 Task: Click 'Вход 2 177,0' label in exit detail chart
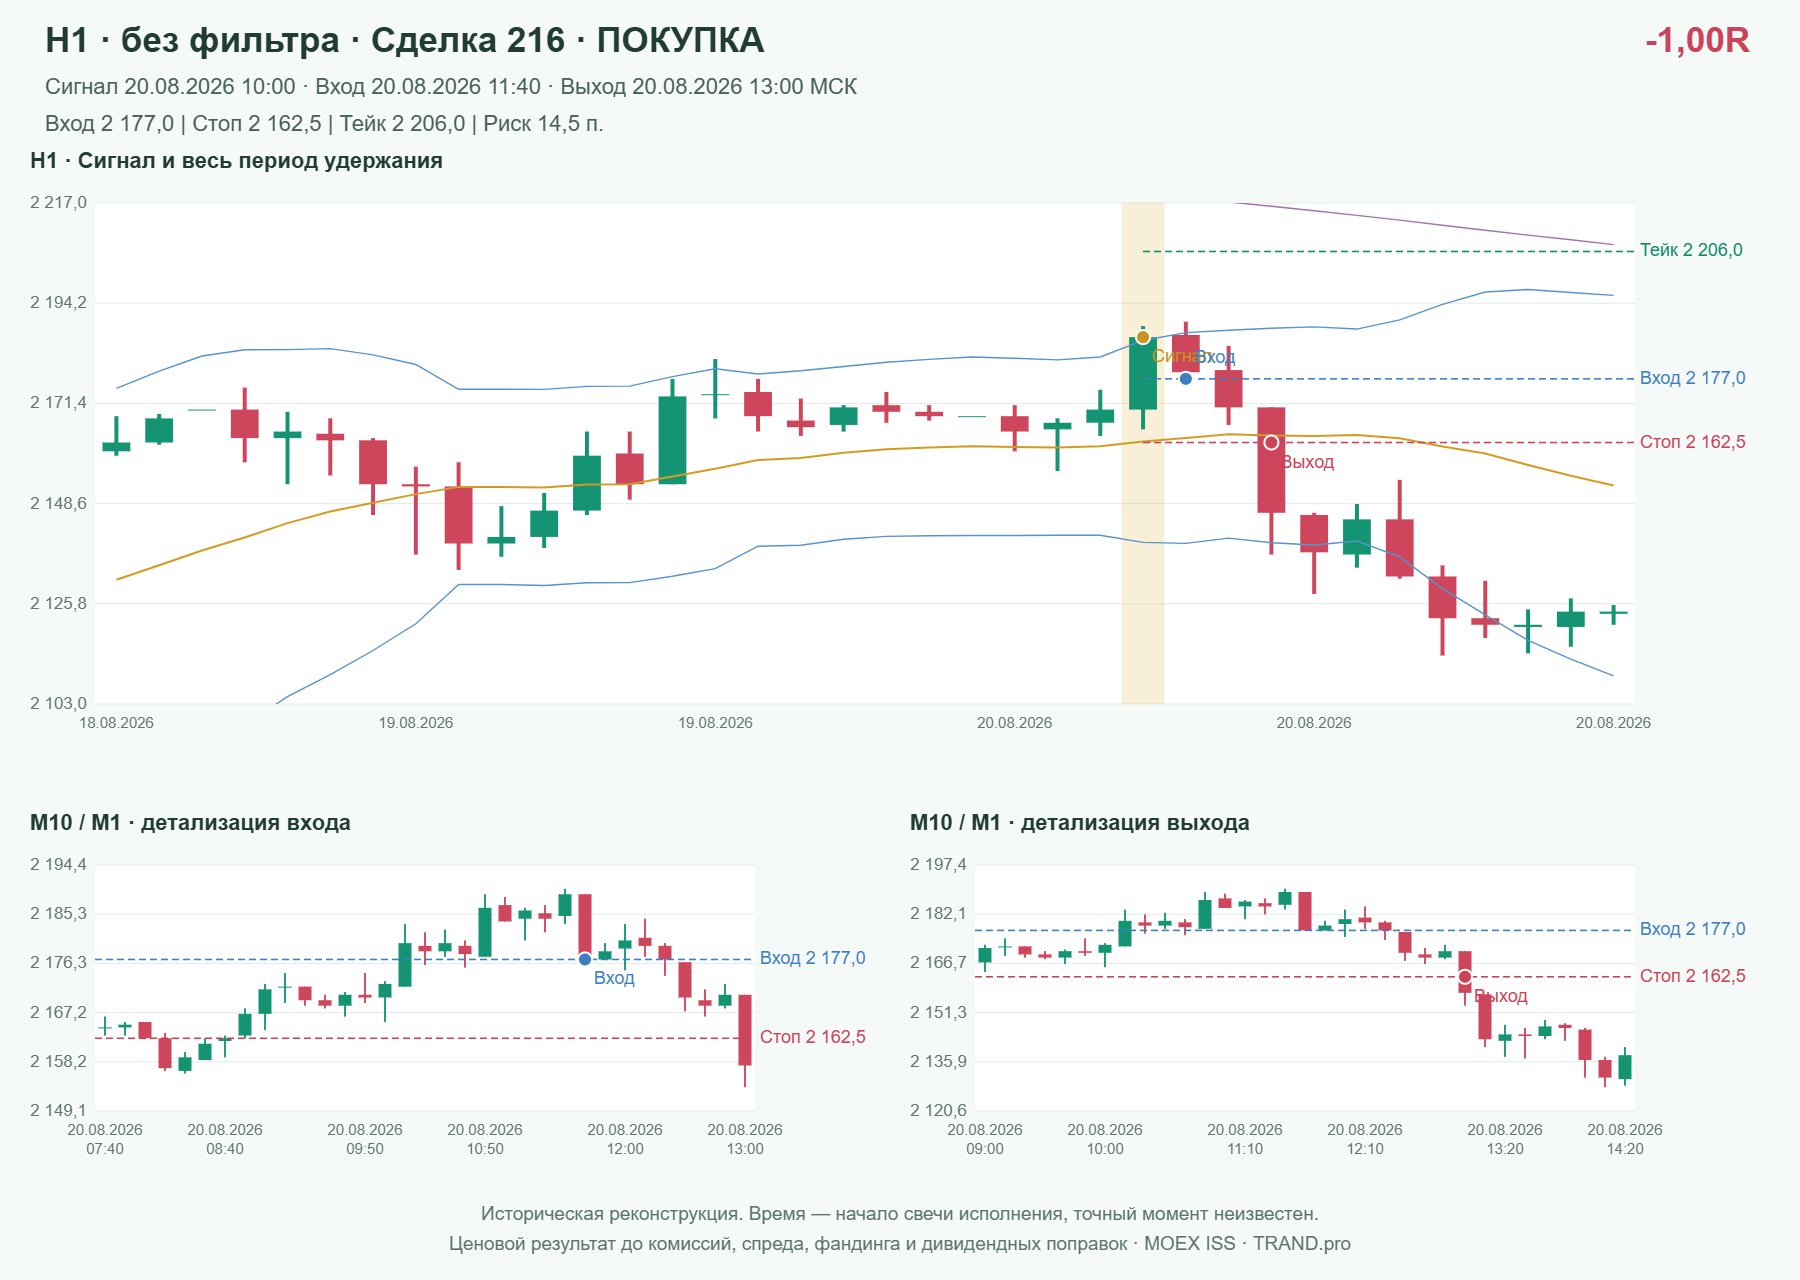point(1692,929)
